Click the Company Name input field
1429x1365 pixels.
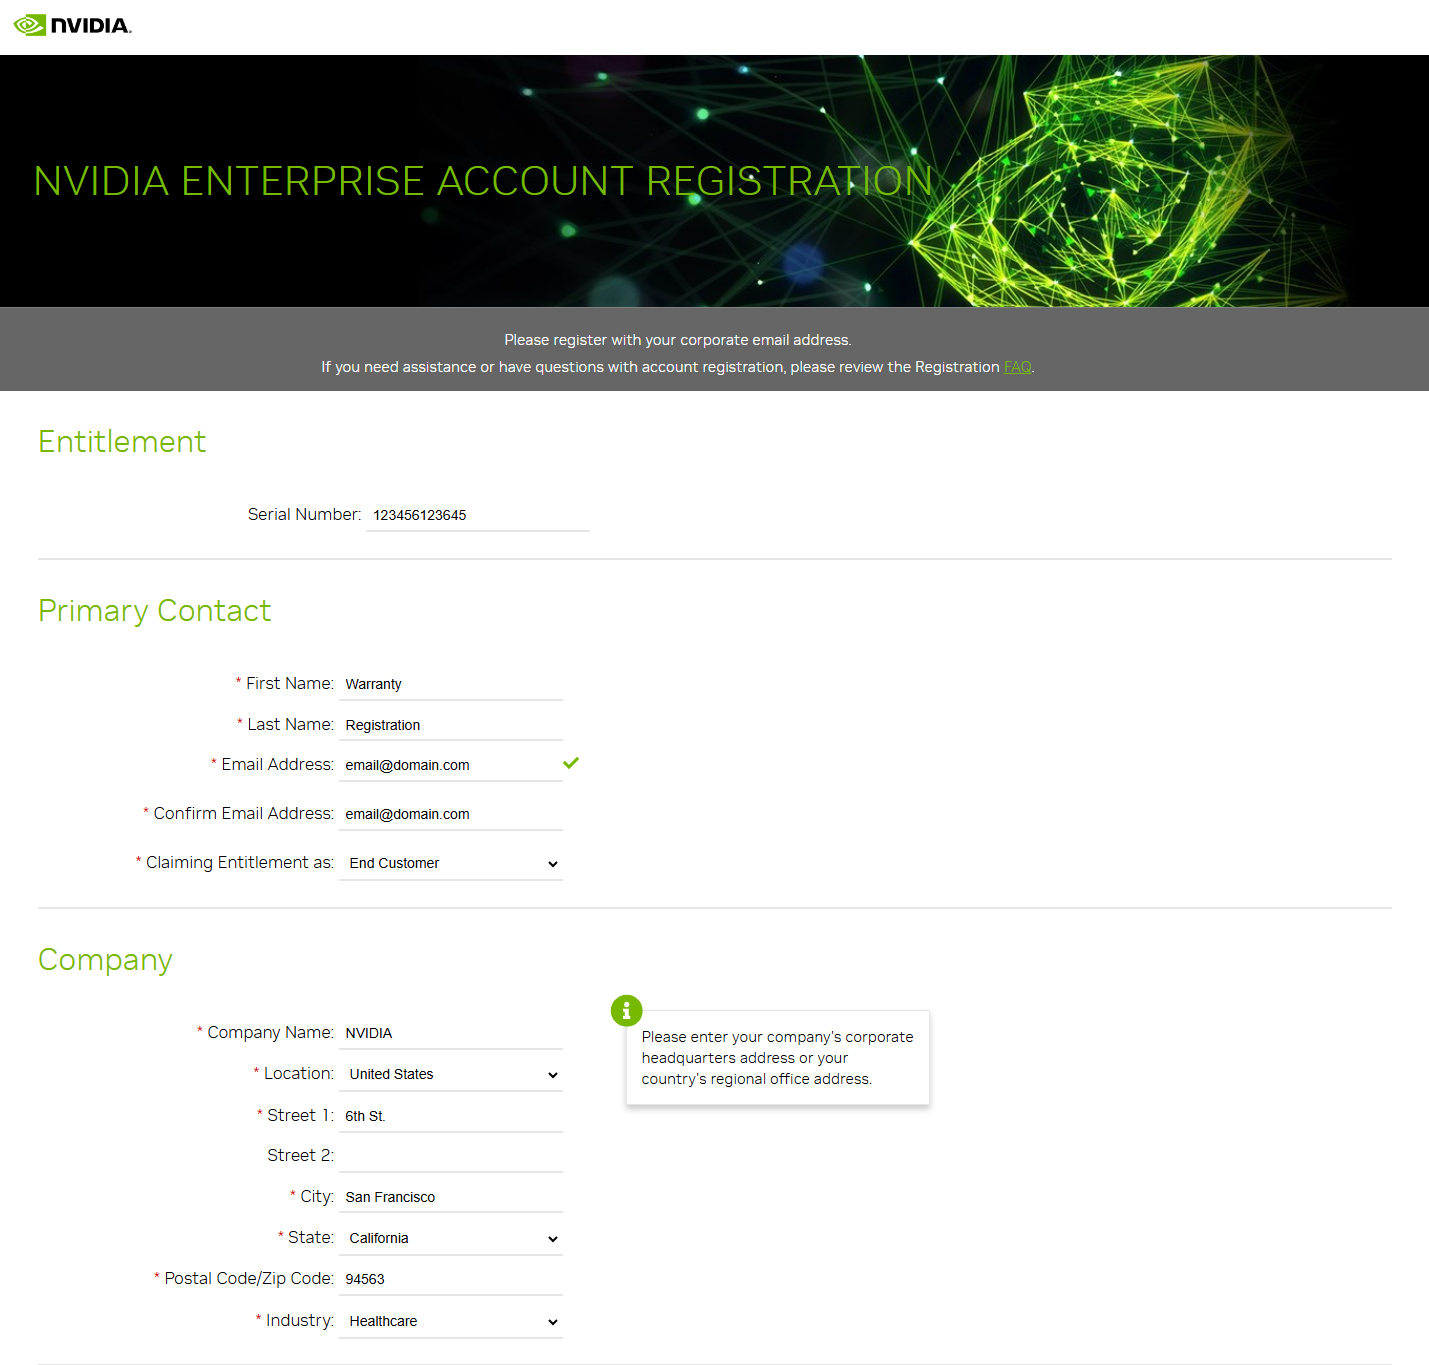click(451, 1033)
